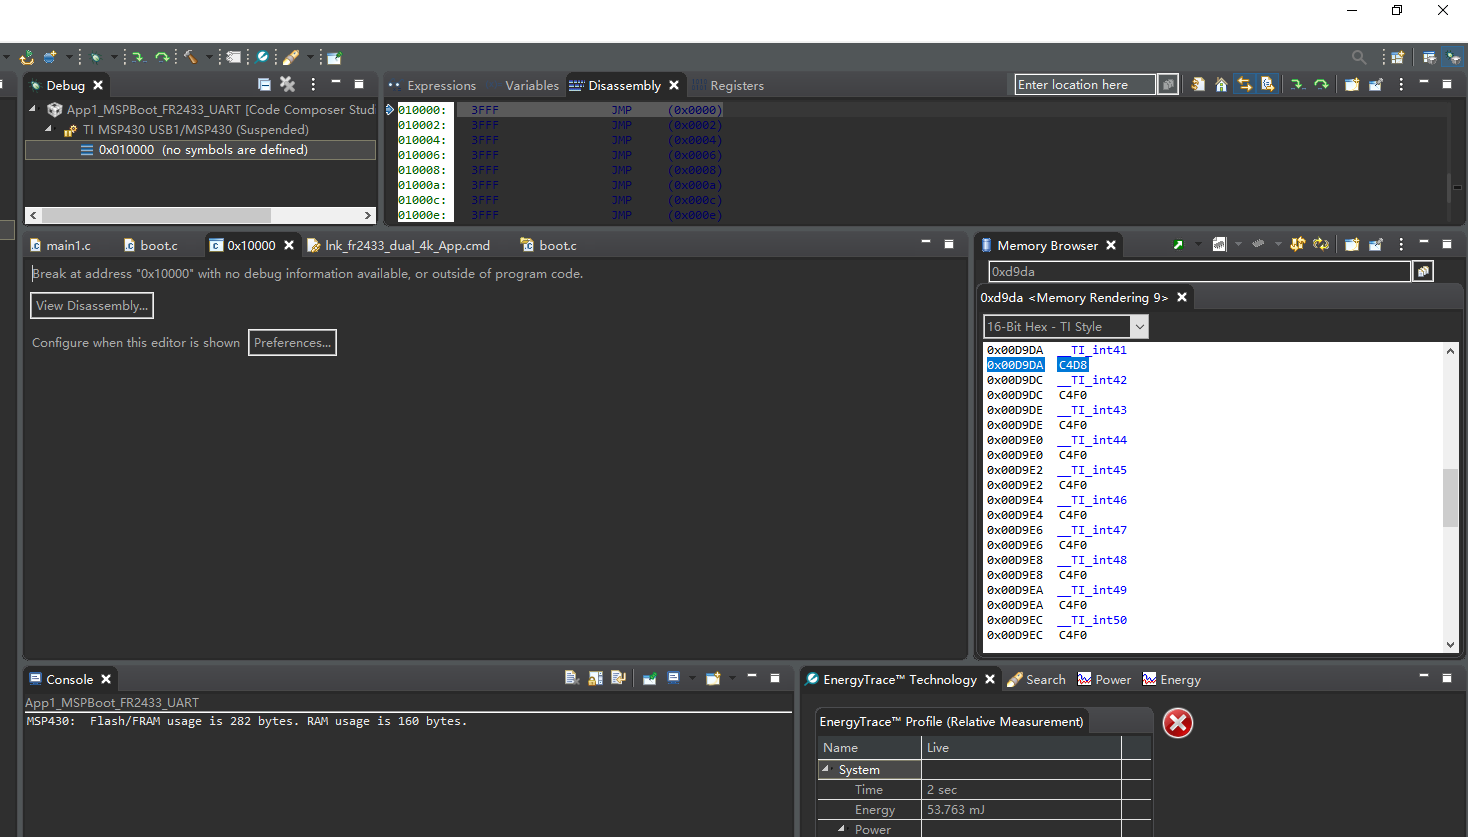The height and width of the screenshot is (837, 1468).
Task: Click the green bug Debug launch icon
Action: (x=95, y=58)
